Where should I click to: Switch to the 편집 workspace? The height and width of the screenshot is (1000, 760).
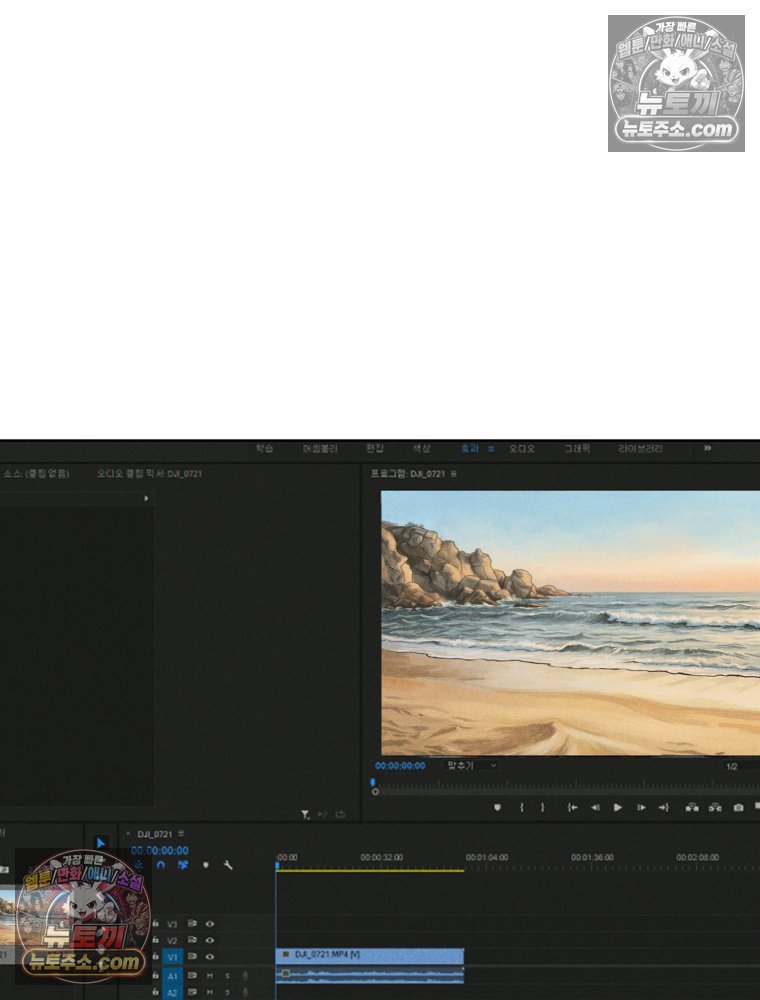(x=374, y=449)
